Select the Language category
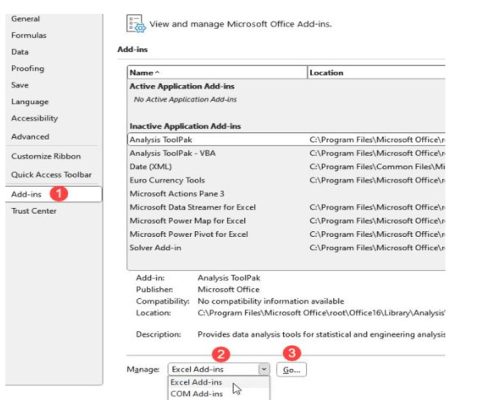The height and width of the screenshot is (400, 477). point(30,102)
